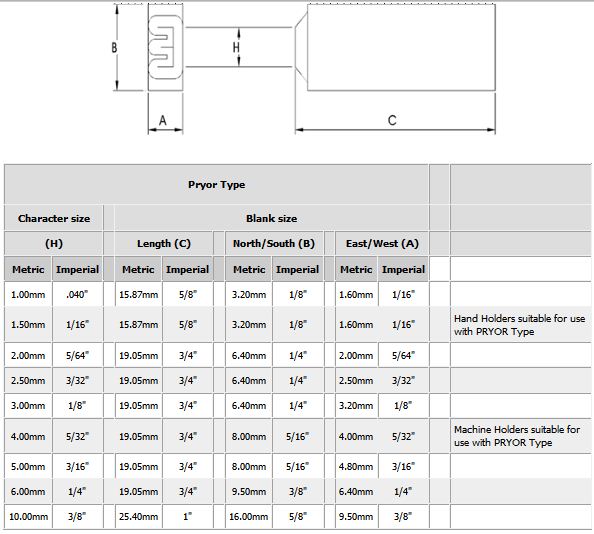Click the 1" imperial length cell
This screenshot has width=594, height=534.
[188, 516]
